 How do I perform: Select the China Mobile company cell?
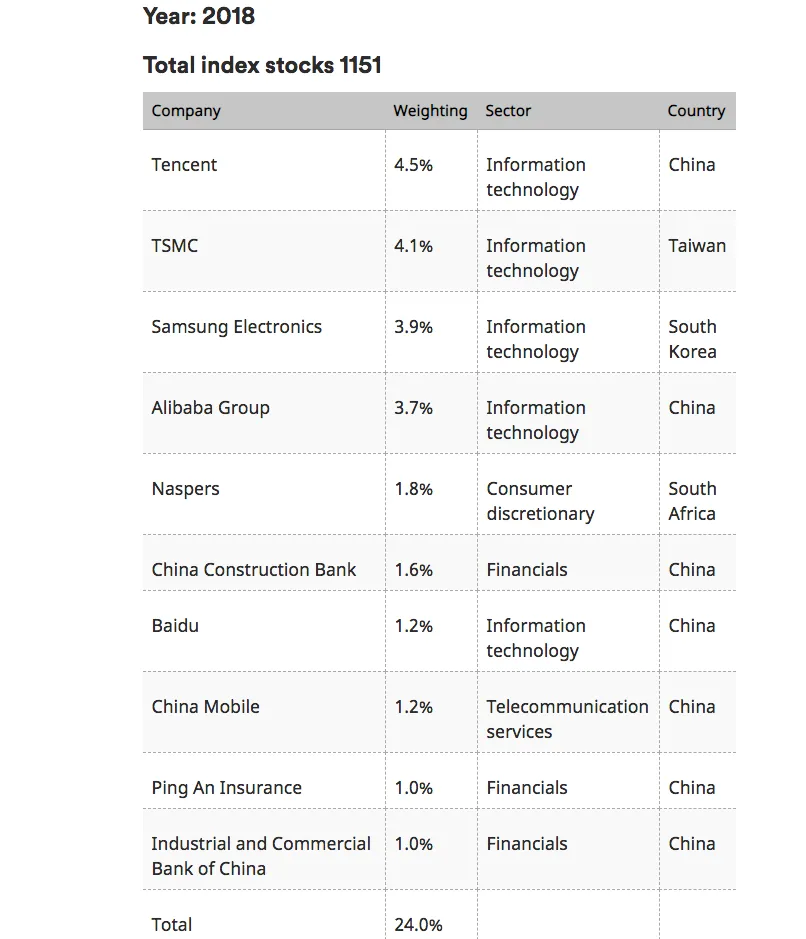205,707
